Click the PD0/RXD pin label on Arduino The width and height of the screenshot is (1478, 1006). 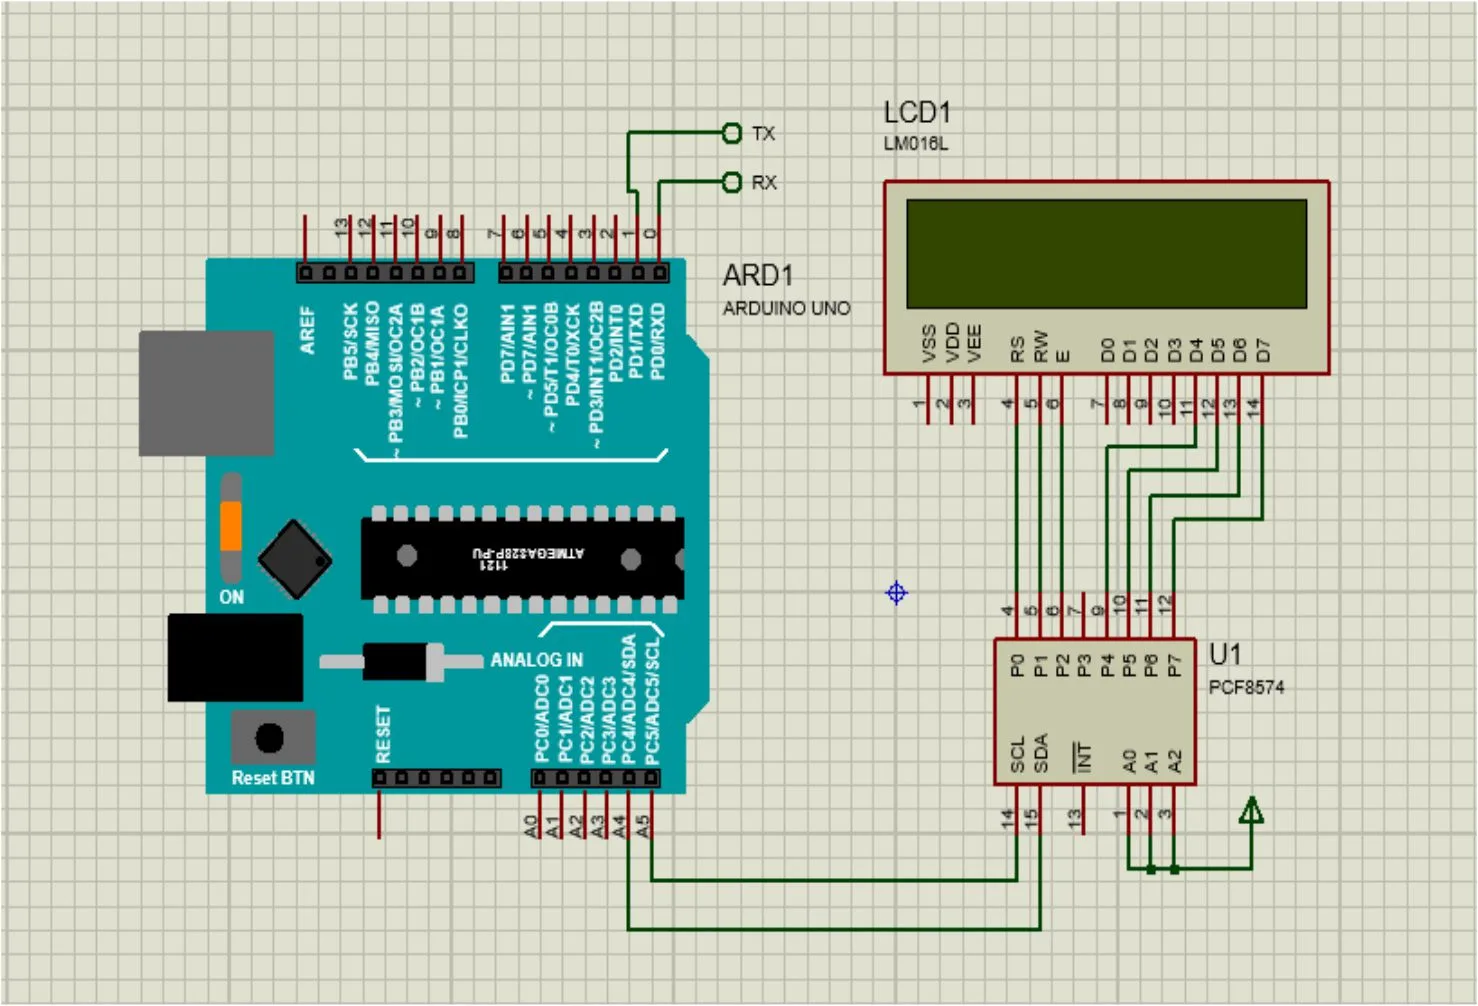point(657,341)
